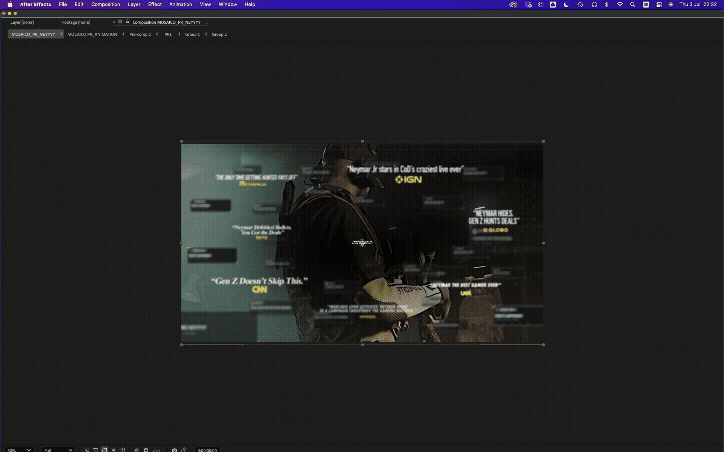Click the top-left layer transform handle
The width and height of the screenshot is (724, 452).
181,141
